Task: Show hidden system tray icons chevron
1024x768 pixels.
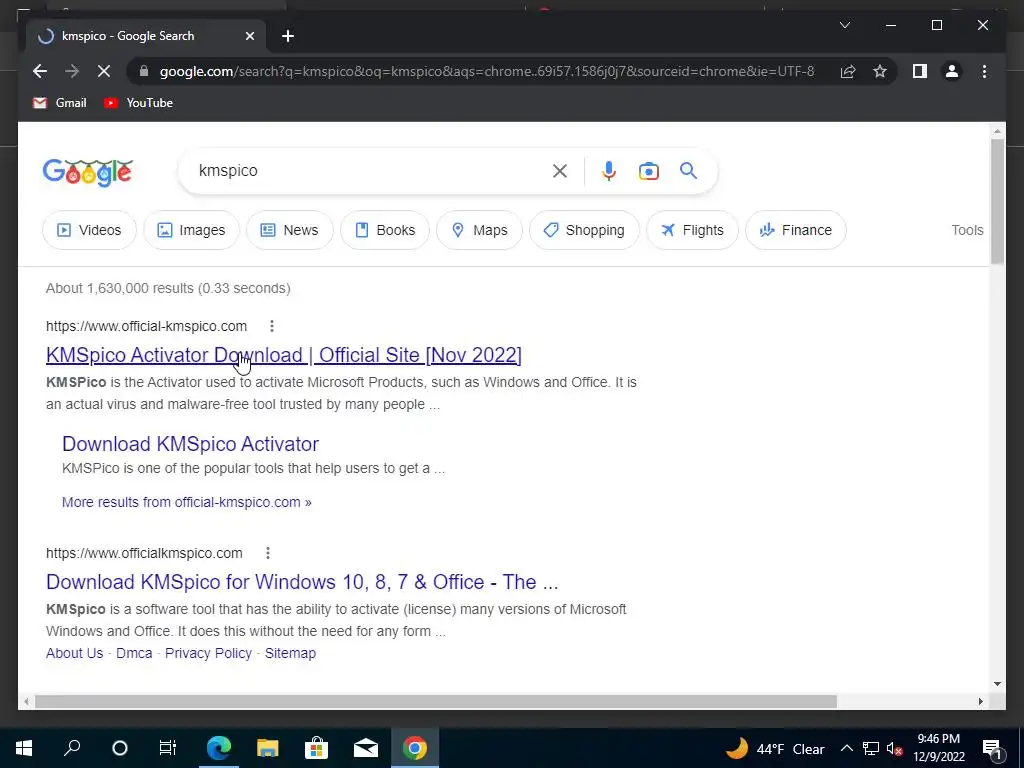Action: tap(846, 748)
